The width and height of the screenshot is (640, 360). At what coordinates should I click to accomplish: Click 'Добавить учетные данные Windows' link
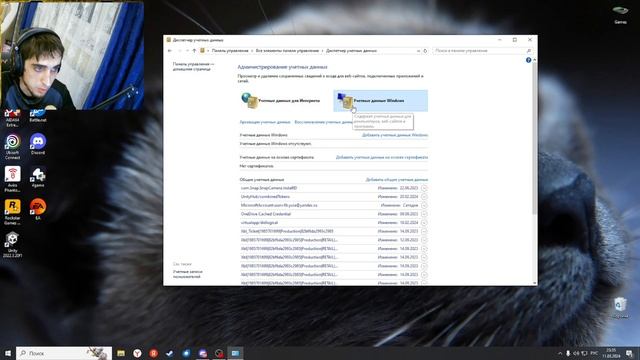pyautogui.click(x=395, y=135)
